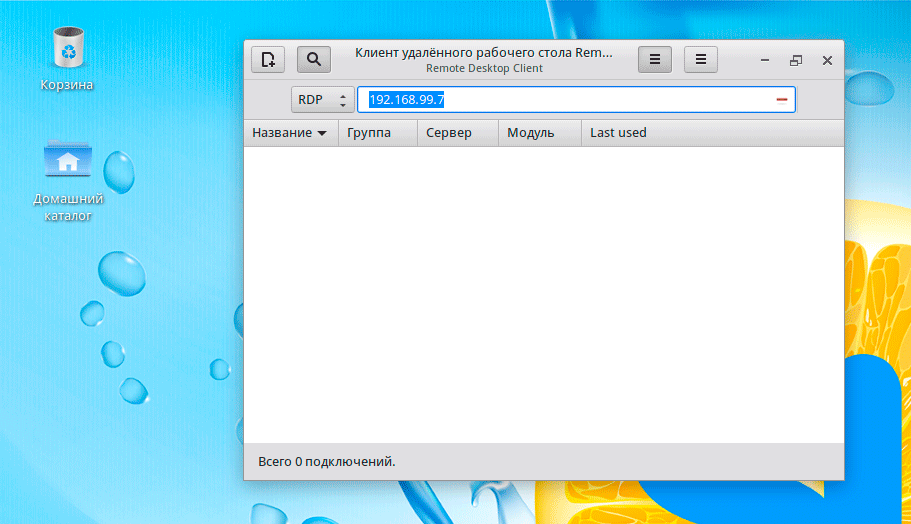Open the Домашний каталог folder
Viewport: 911px width, 524px height.
[x=68, y=162]
